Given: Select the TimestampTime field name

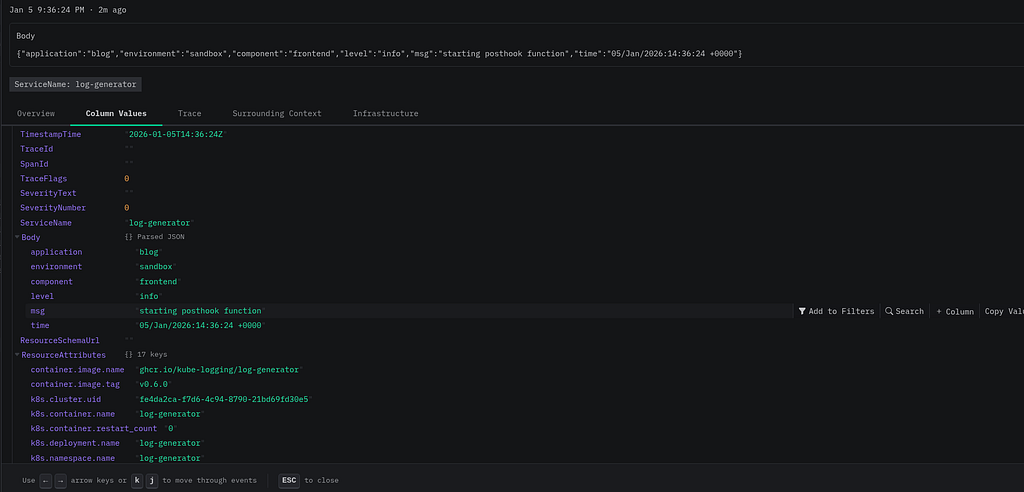Looking at the screenshot, I should click(x=50, y=134).
